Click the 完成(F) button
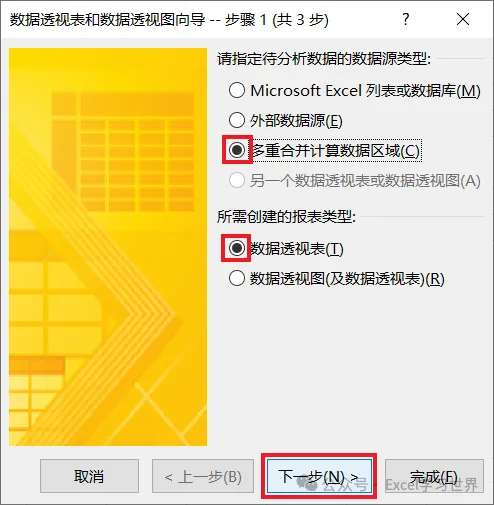The height and width of the screenshot is (505, 494). tap(434, 476)
